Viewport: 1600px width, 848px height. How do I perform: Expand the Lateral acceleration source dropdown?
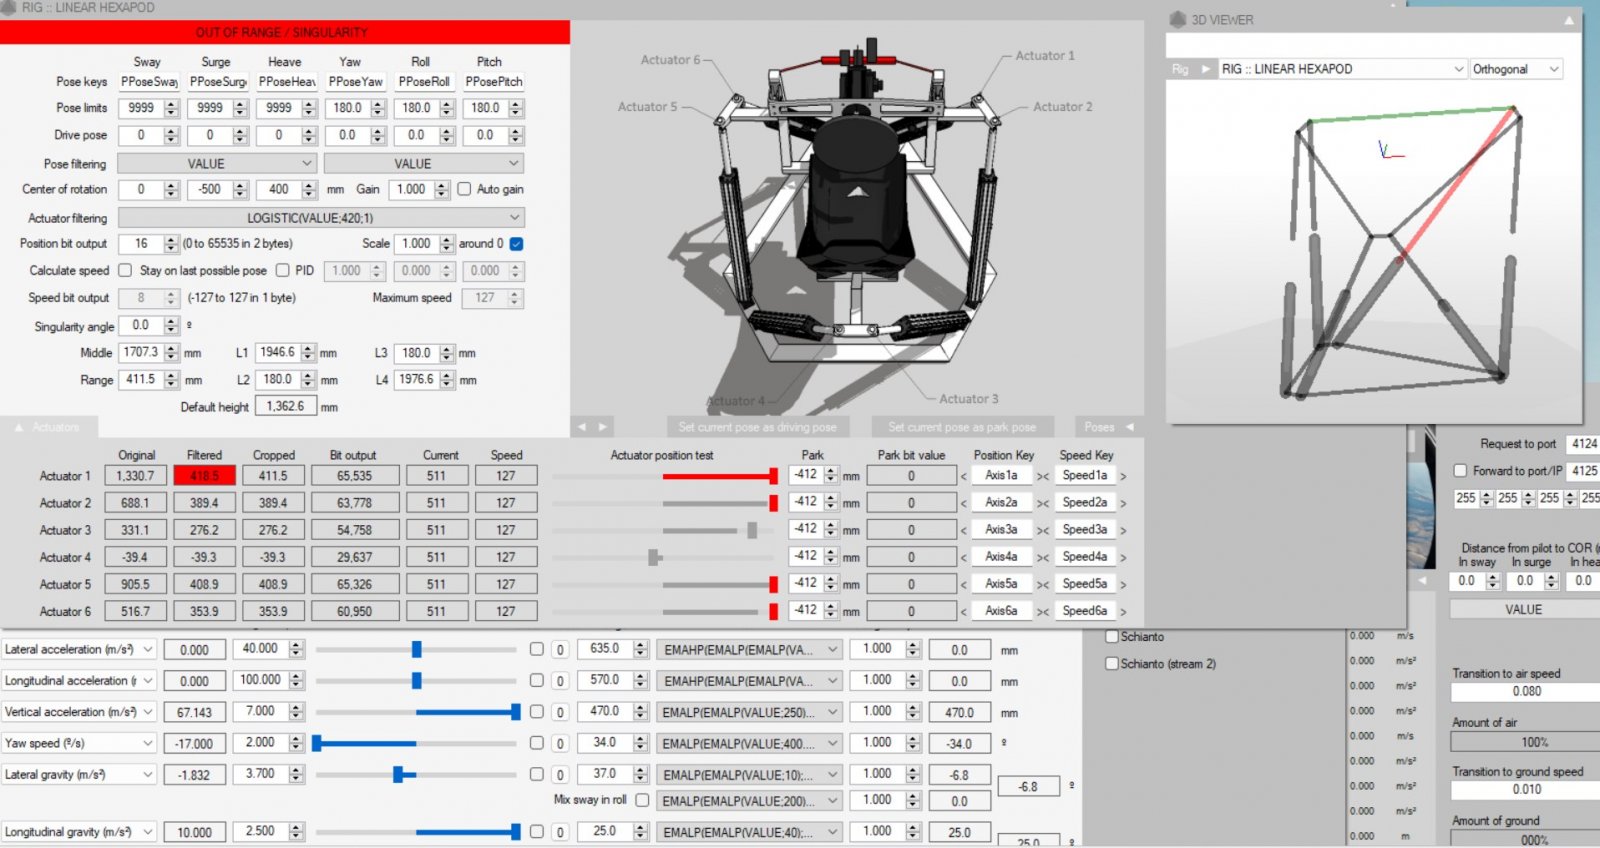(x=148, y=650)
